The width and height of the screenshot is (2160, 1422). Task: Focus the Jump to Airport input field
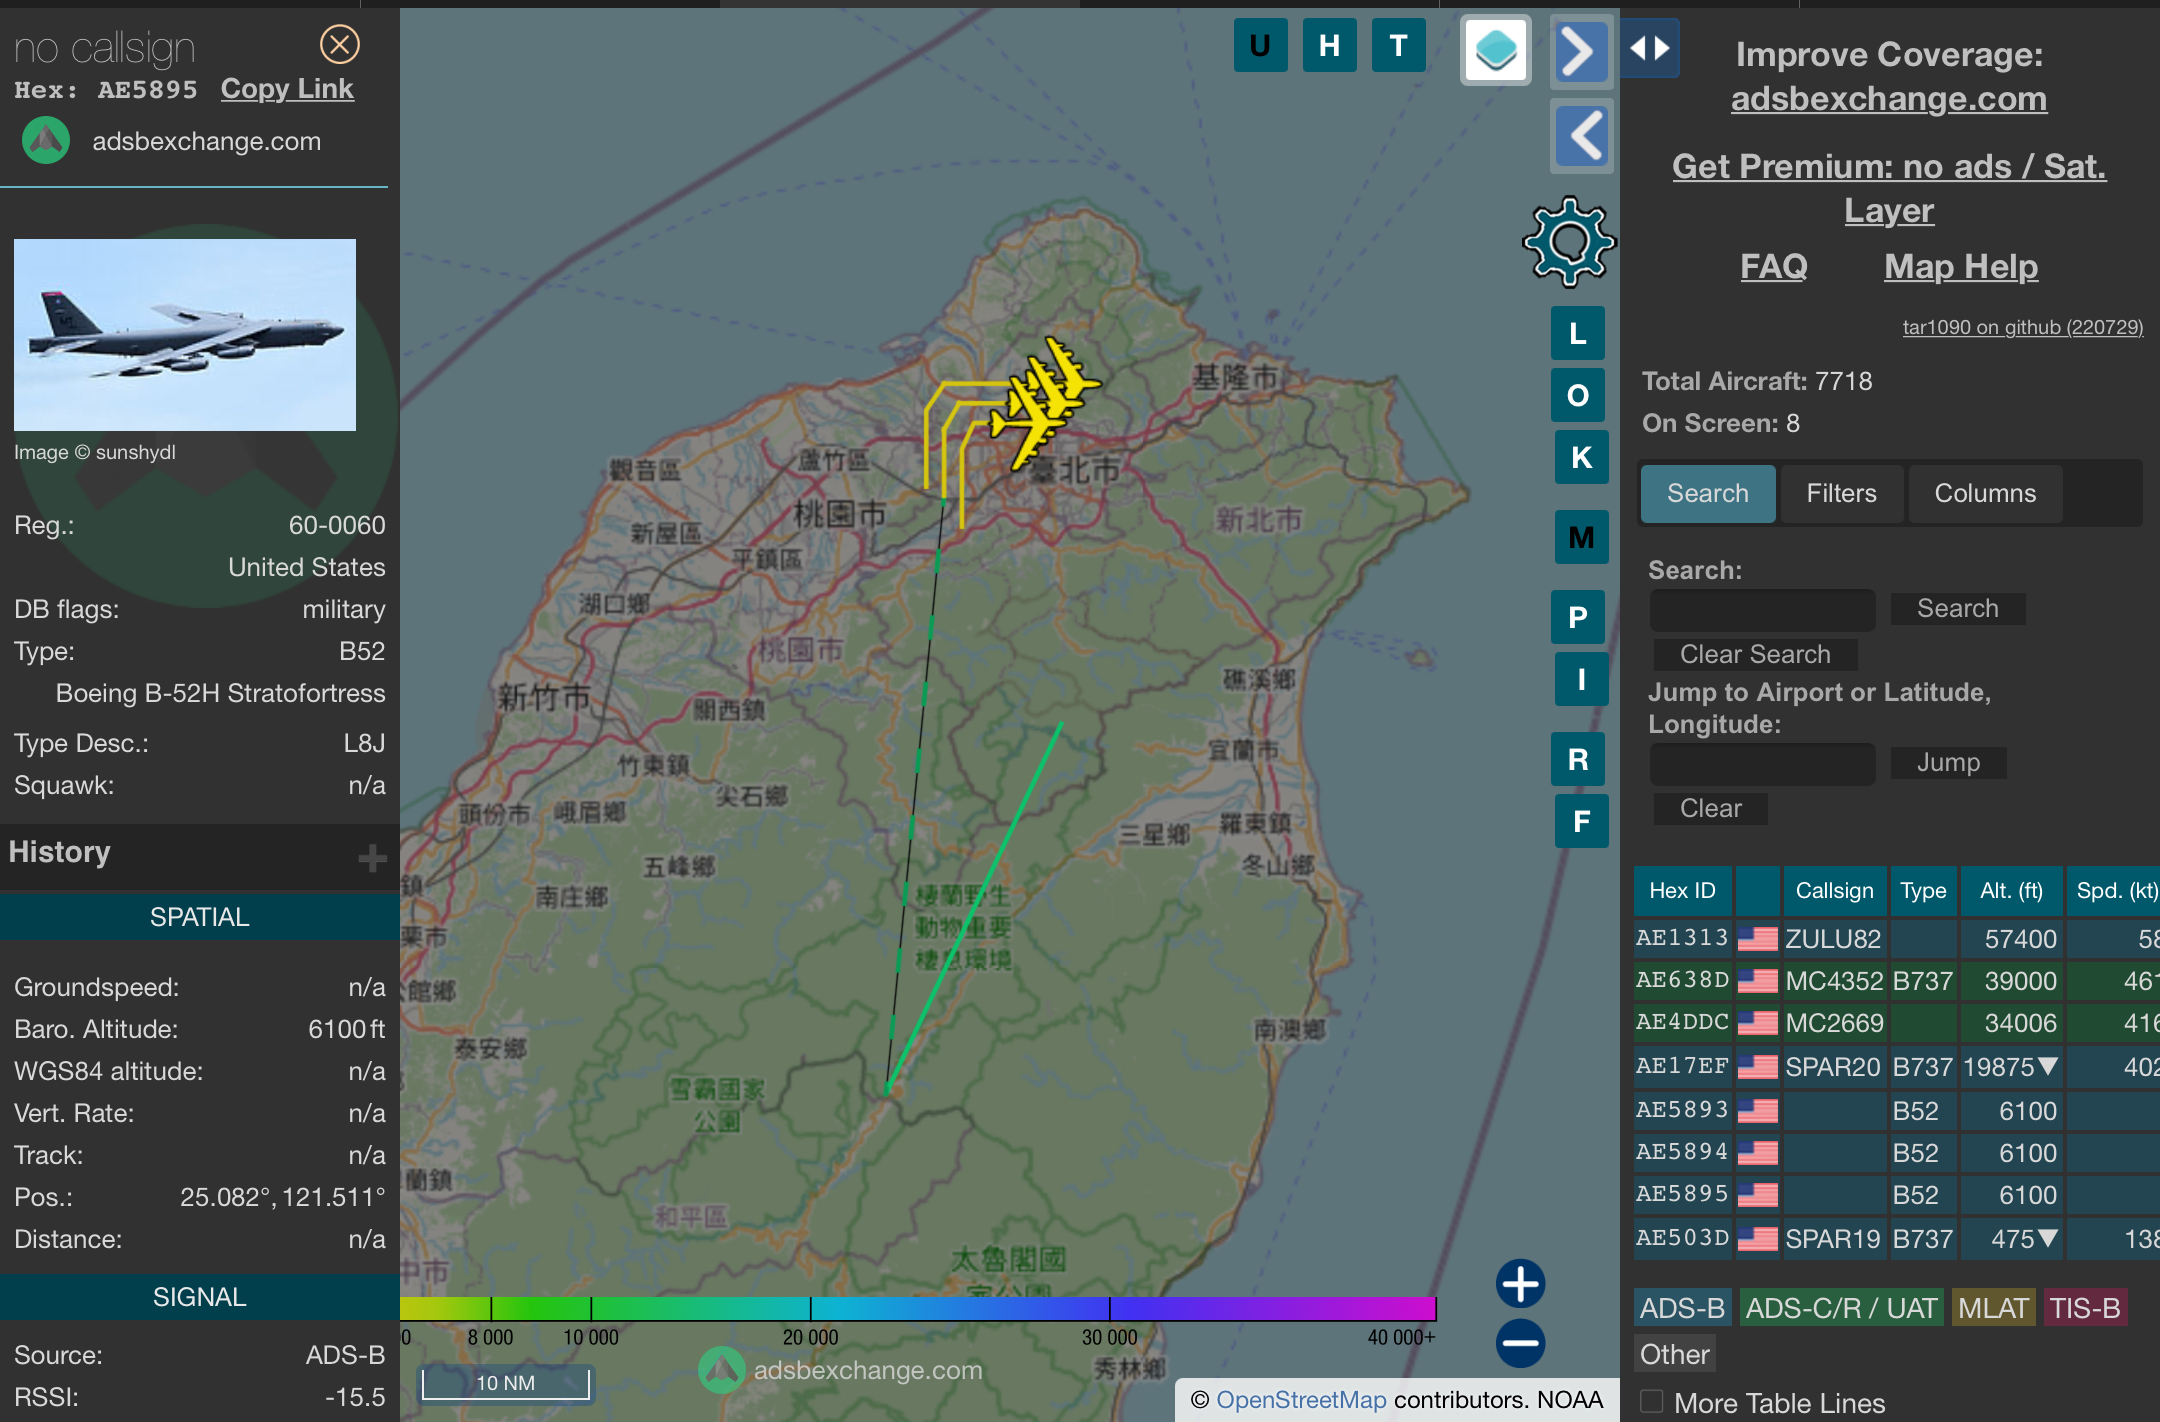(x=1762, y=763)
